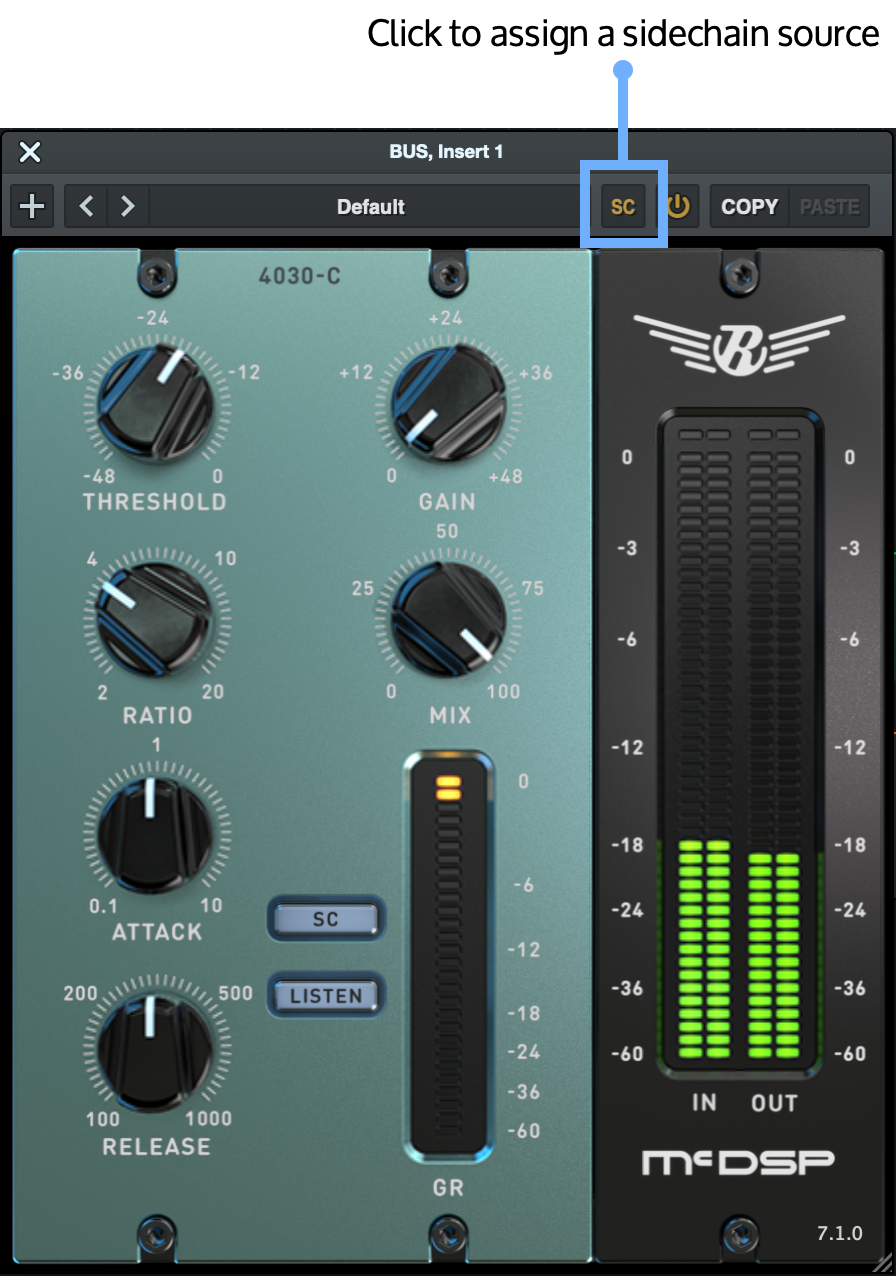Click the RATIO knob
This screenshot has height=1276, width=896.
(155, 622)
